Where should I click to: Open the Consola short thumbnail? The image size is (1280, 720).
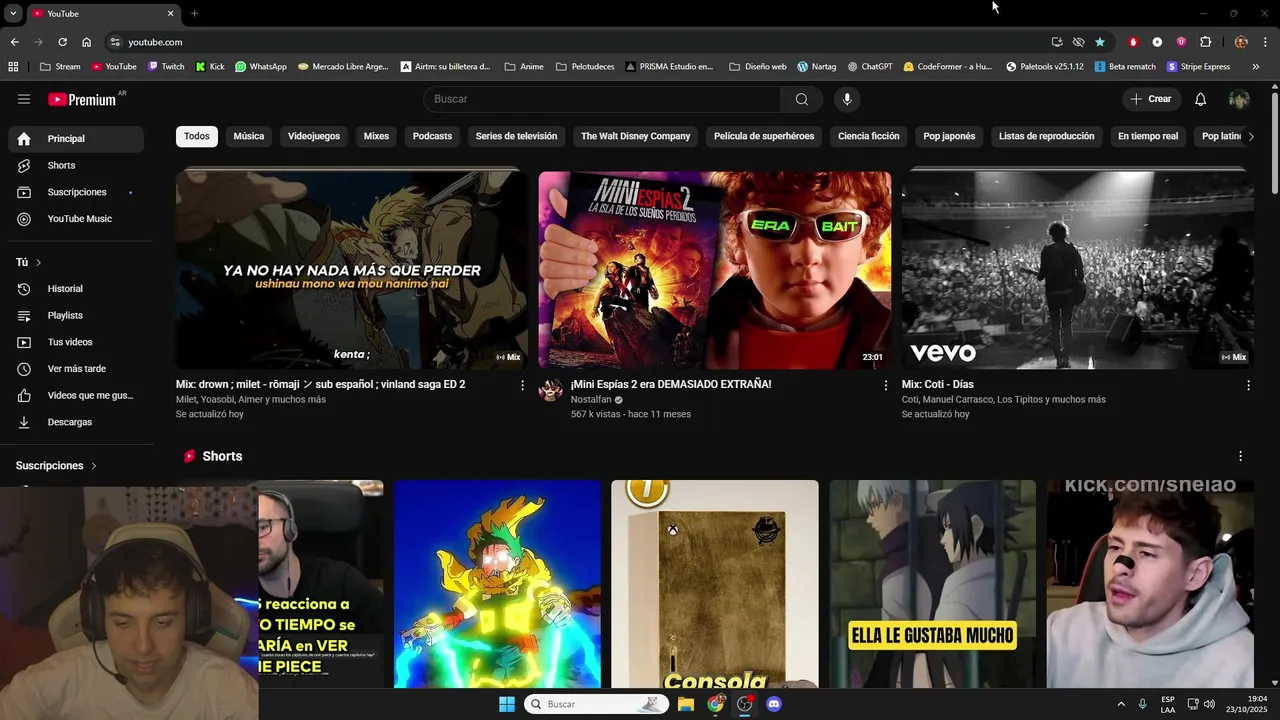pos(715,584)
